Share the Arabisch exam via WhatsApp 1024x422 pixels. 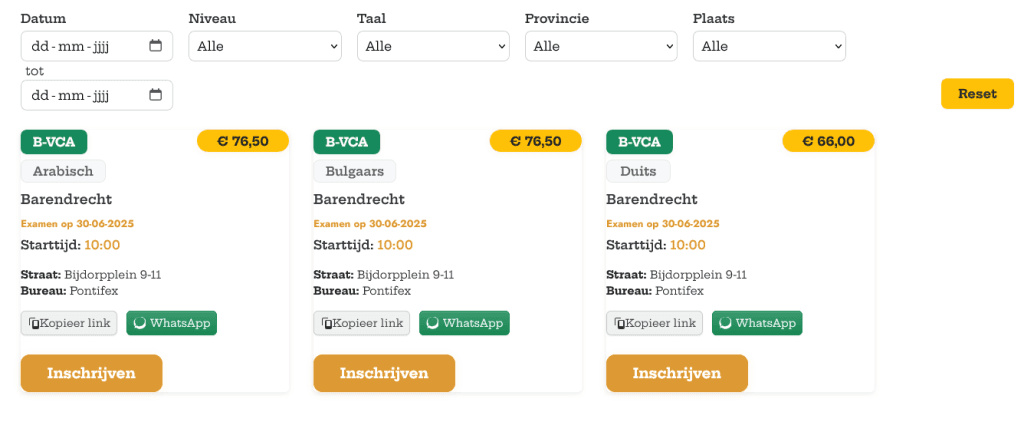(x=171, y=323)
